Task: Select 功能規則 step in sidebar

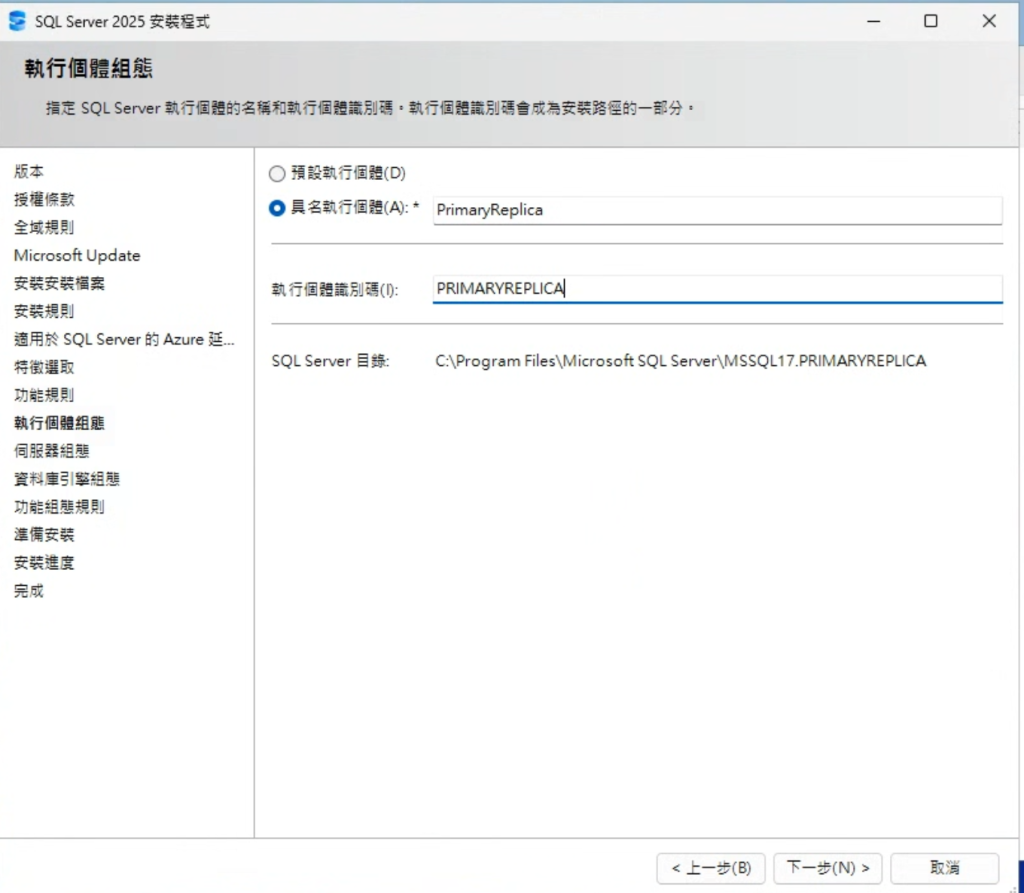Action: 44,395
